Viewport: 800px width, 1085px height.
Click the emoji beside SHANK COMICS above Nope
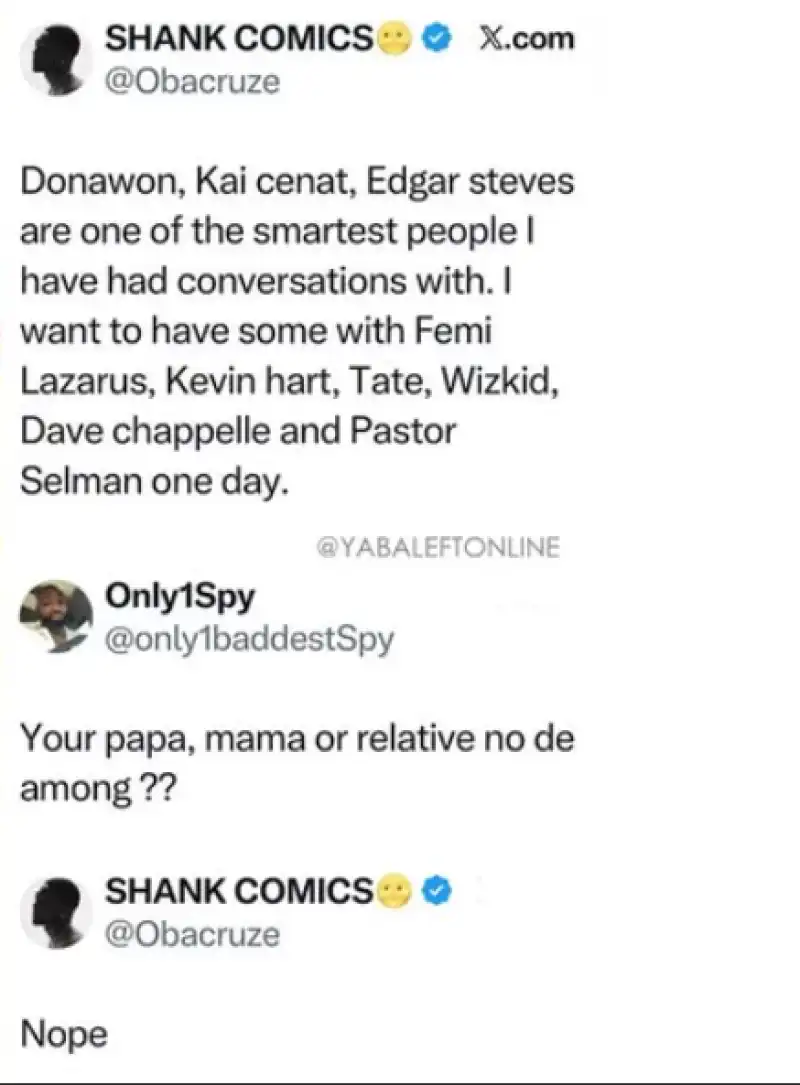(x=393, y=890)
